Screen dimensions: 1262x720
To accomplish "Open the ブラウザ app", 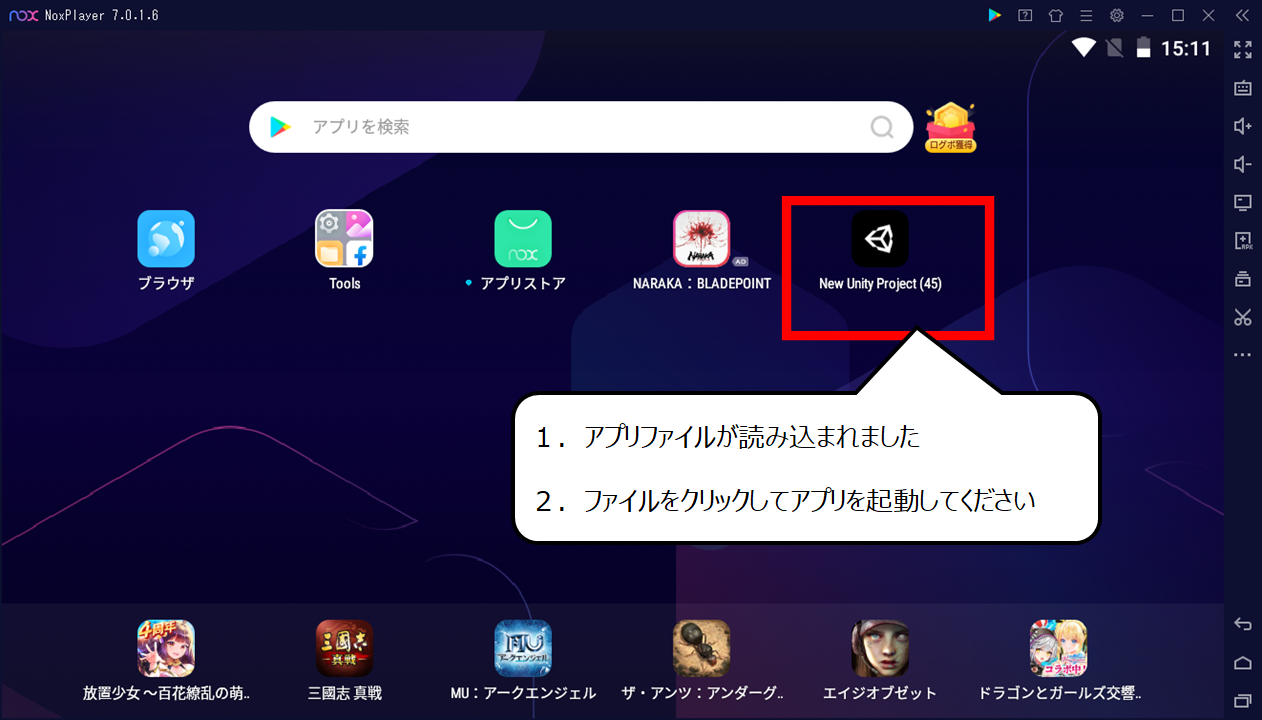I will click(x=166, y=239).
